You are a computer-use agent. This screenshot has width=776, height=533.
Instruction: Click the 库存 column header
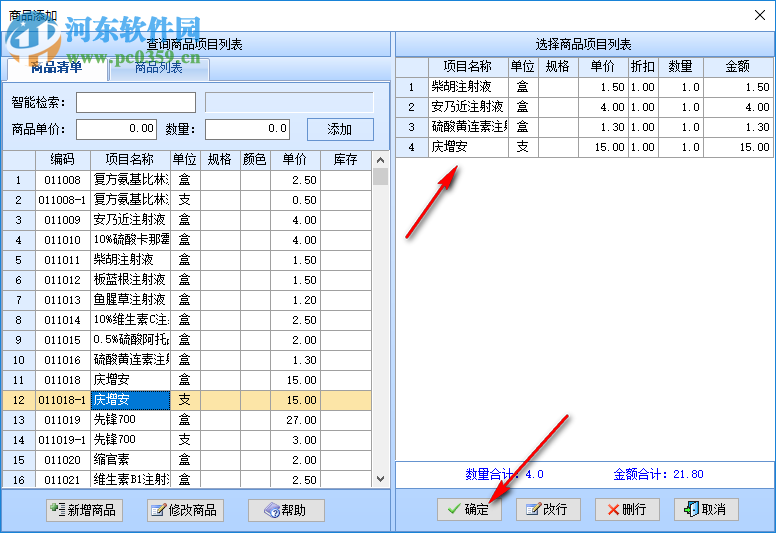coord(345,160)
